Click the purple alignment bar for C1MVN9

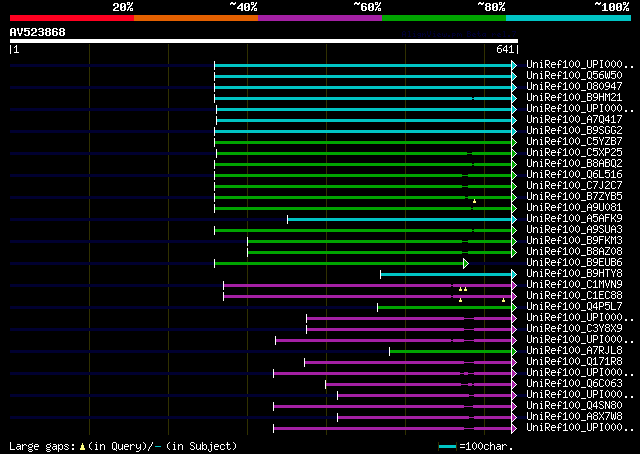pos(367,286)
